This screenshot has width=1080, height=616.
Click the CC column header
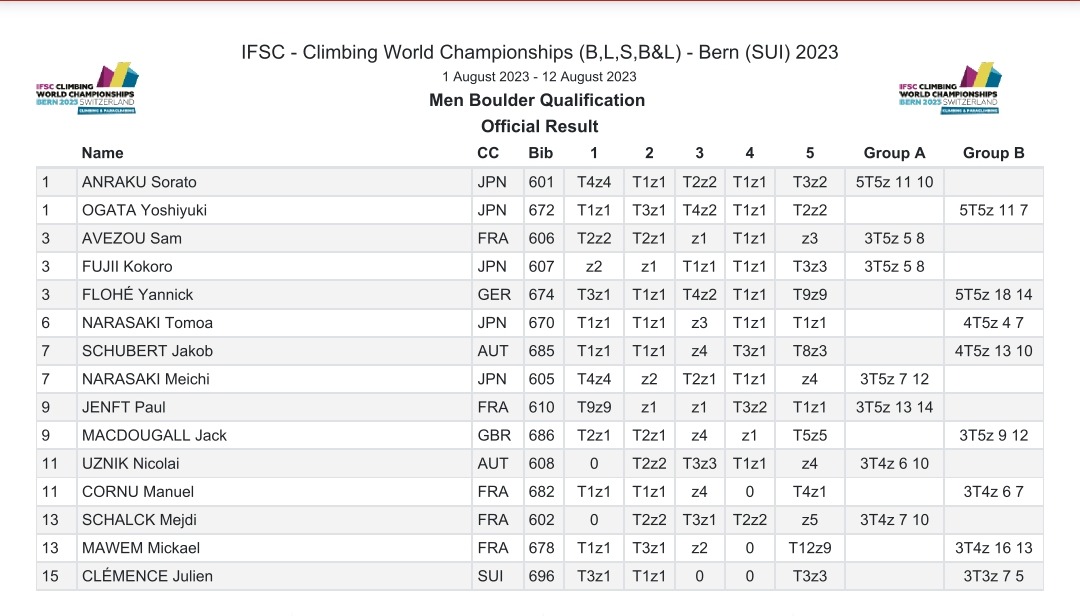[488, 153]
